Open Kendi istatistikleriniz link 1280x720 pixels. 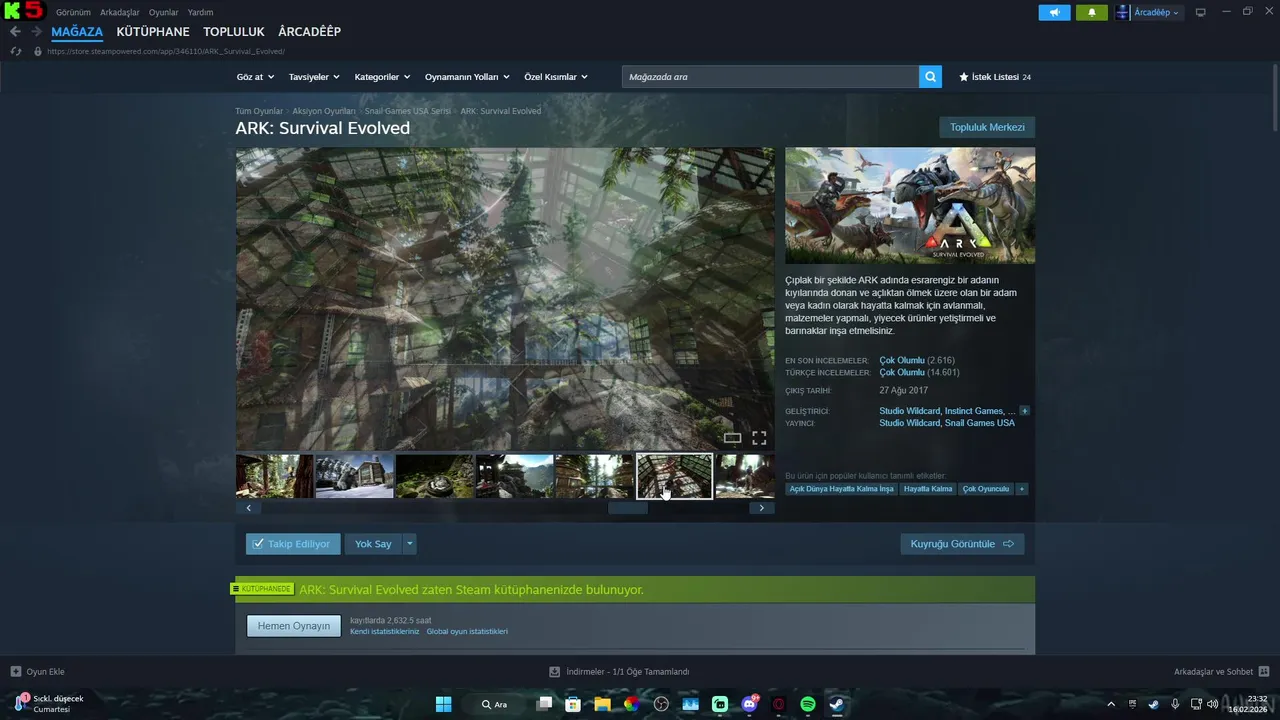coord(385,632)
